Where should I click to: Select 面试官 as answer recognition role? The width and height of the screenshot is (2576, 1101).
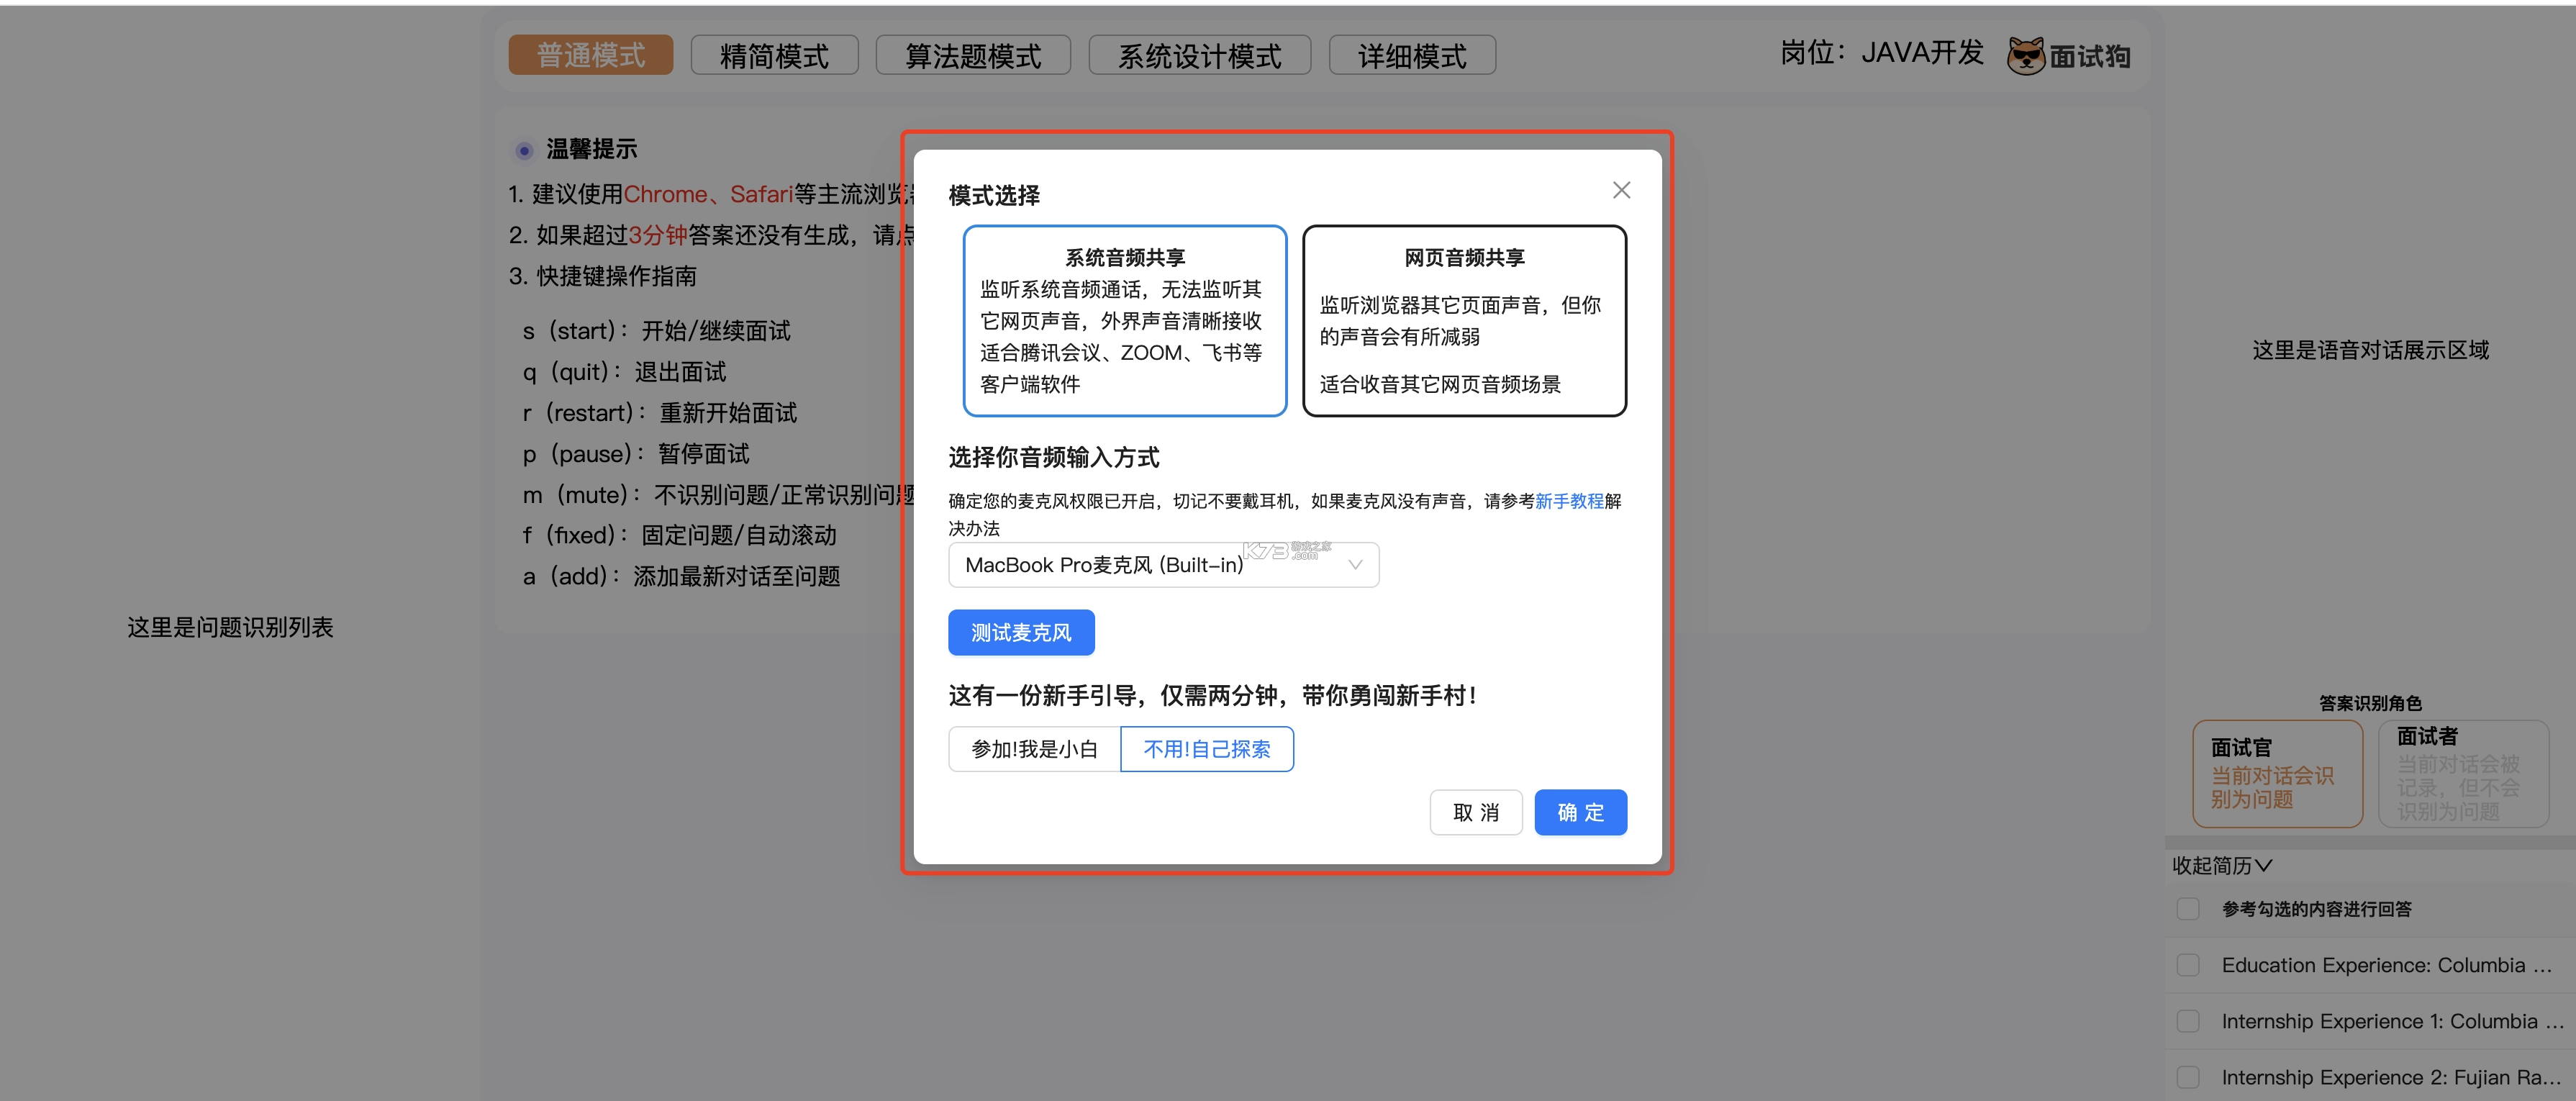click(2277, 774)
